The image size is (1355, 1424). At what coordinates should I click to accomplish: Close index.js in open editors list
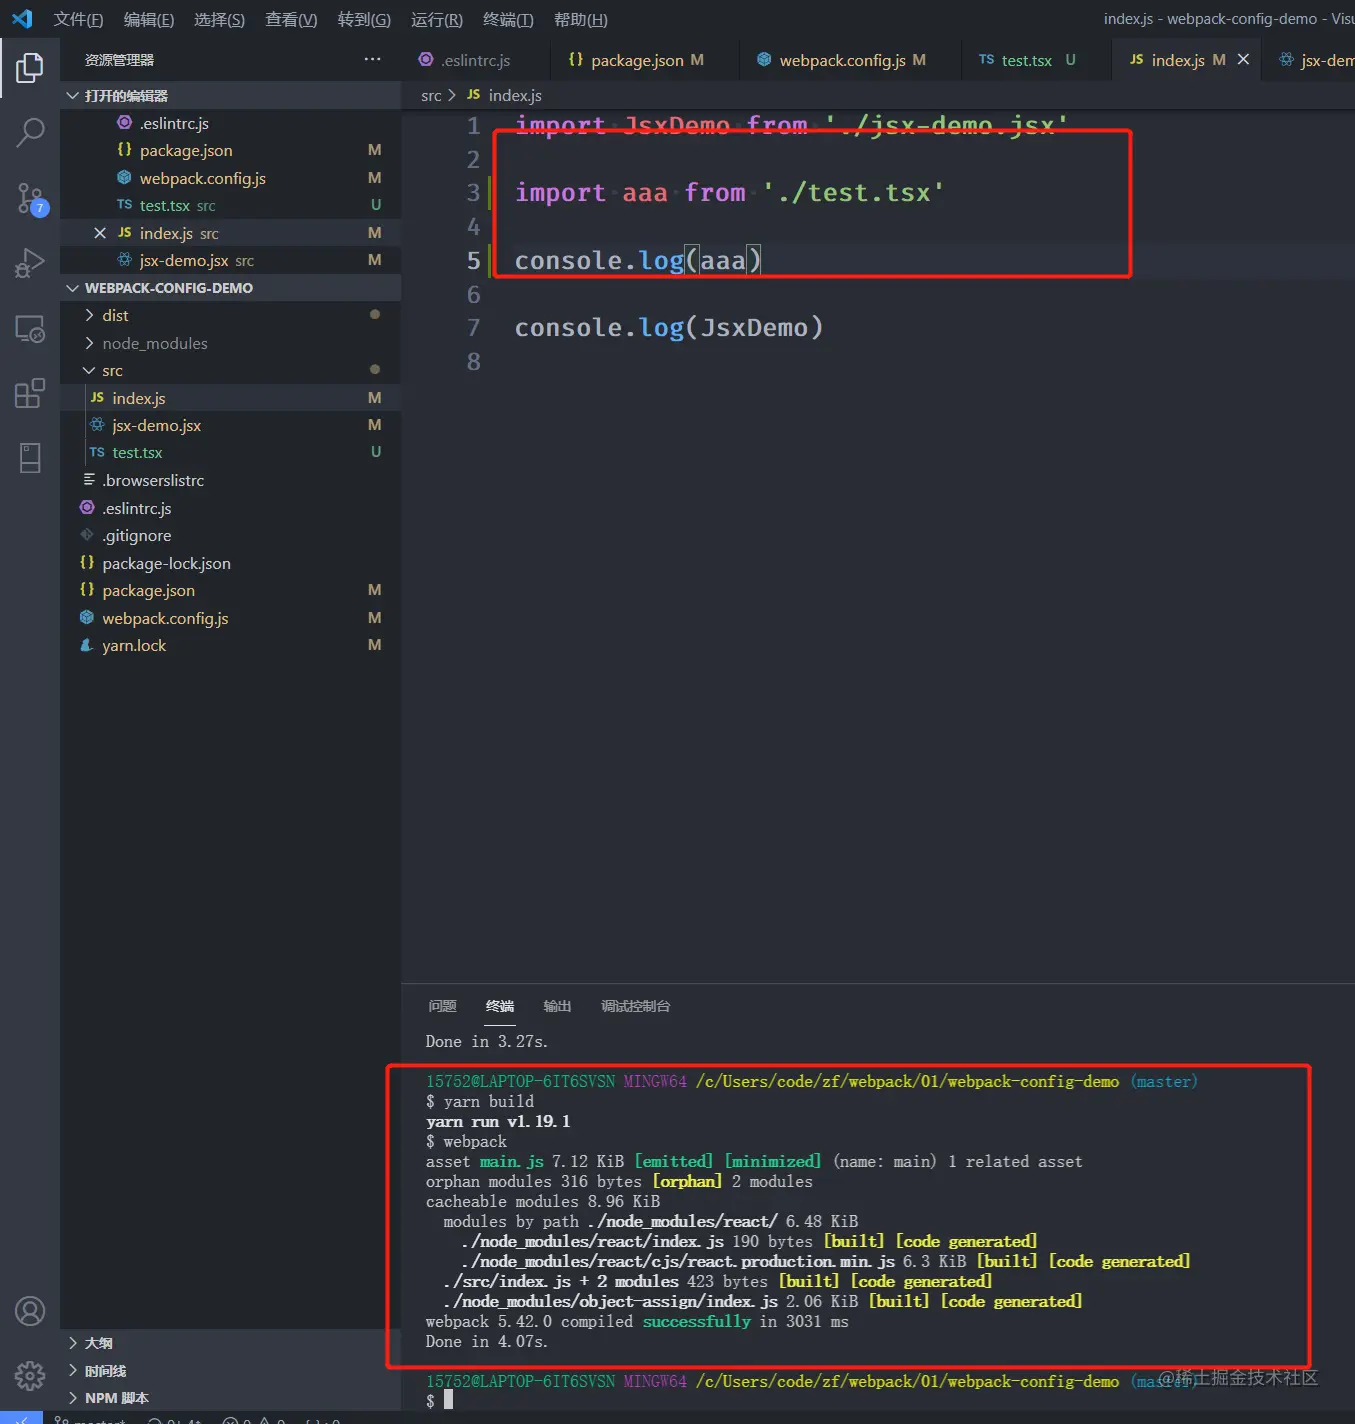(x=99, y=233)
